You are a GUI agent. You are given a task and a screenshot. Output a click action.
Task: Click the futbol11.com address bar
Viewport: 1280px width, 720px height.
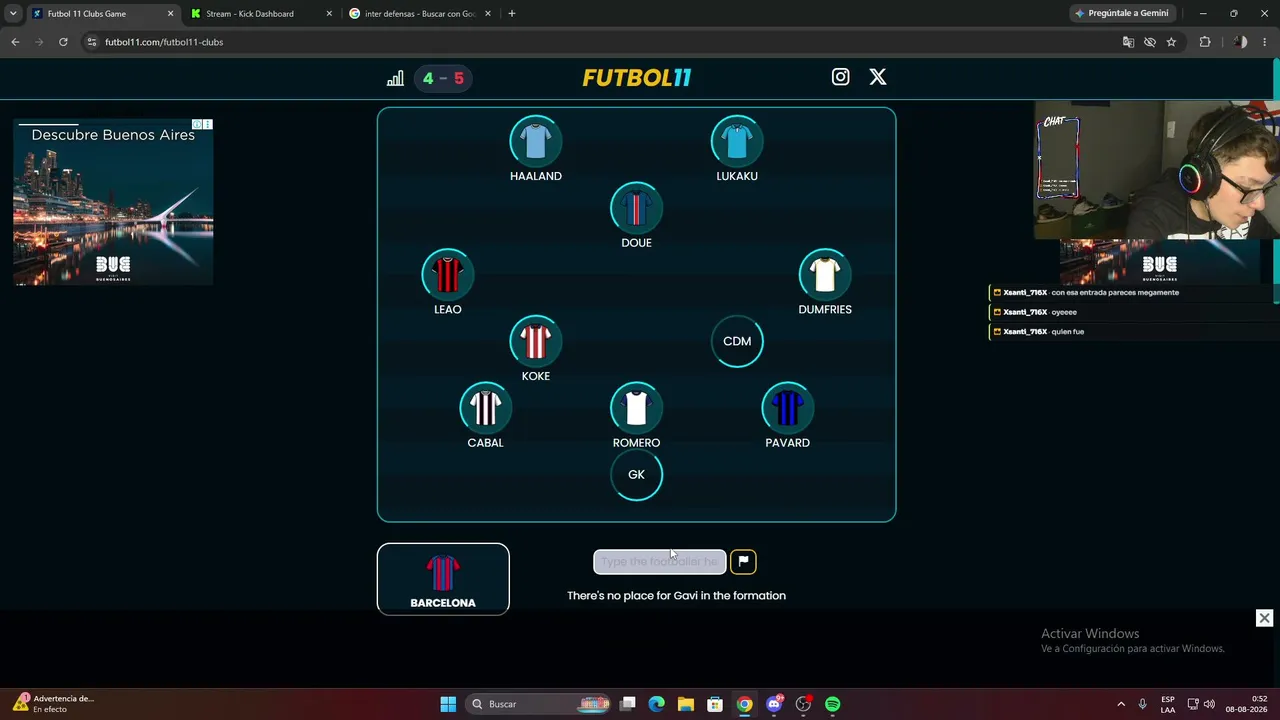pyautogui.click(x=600, y=42)
